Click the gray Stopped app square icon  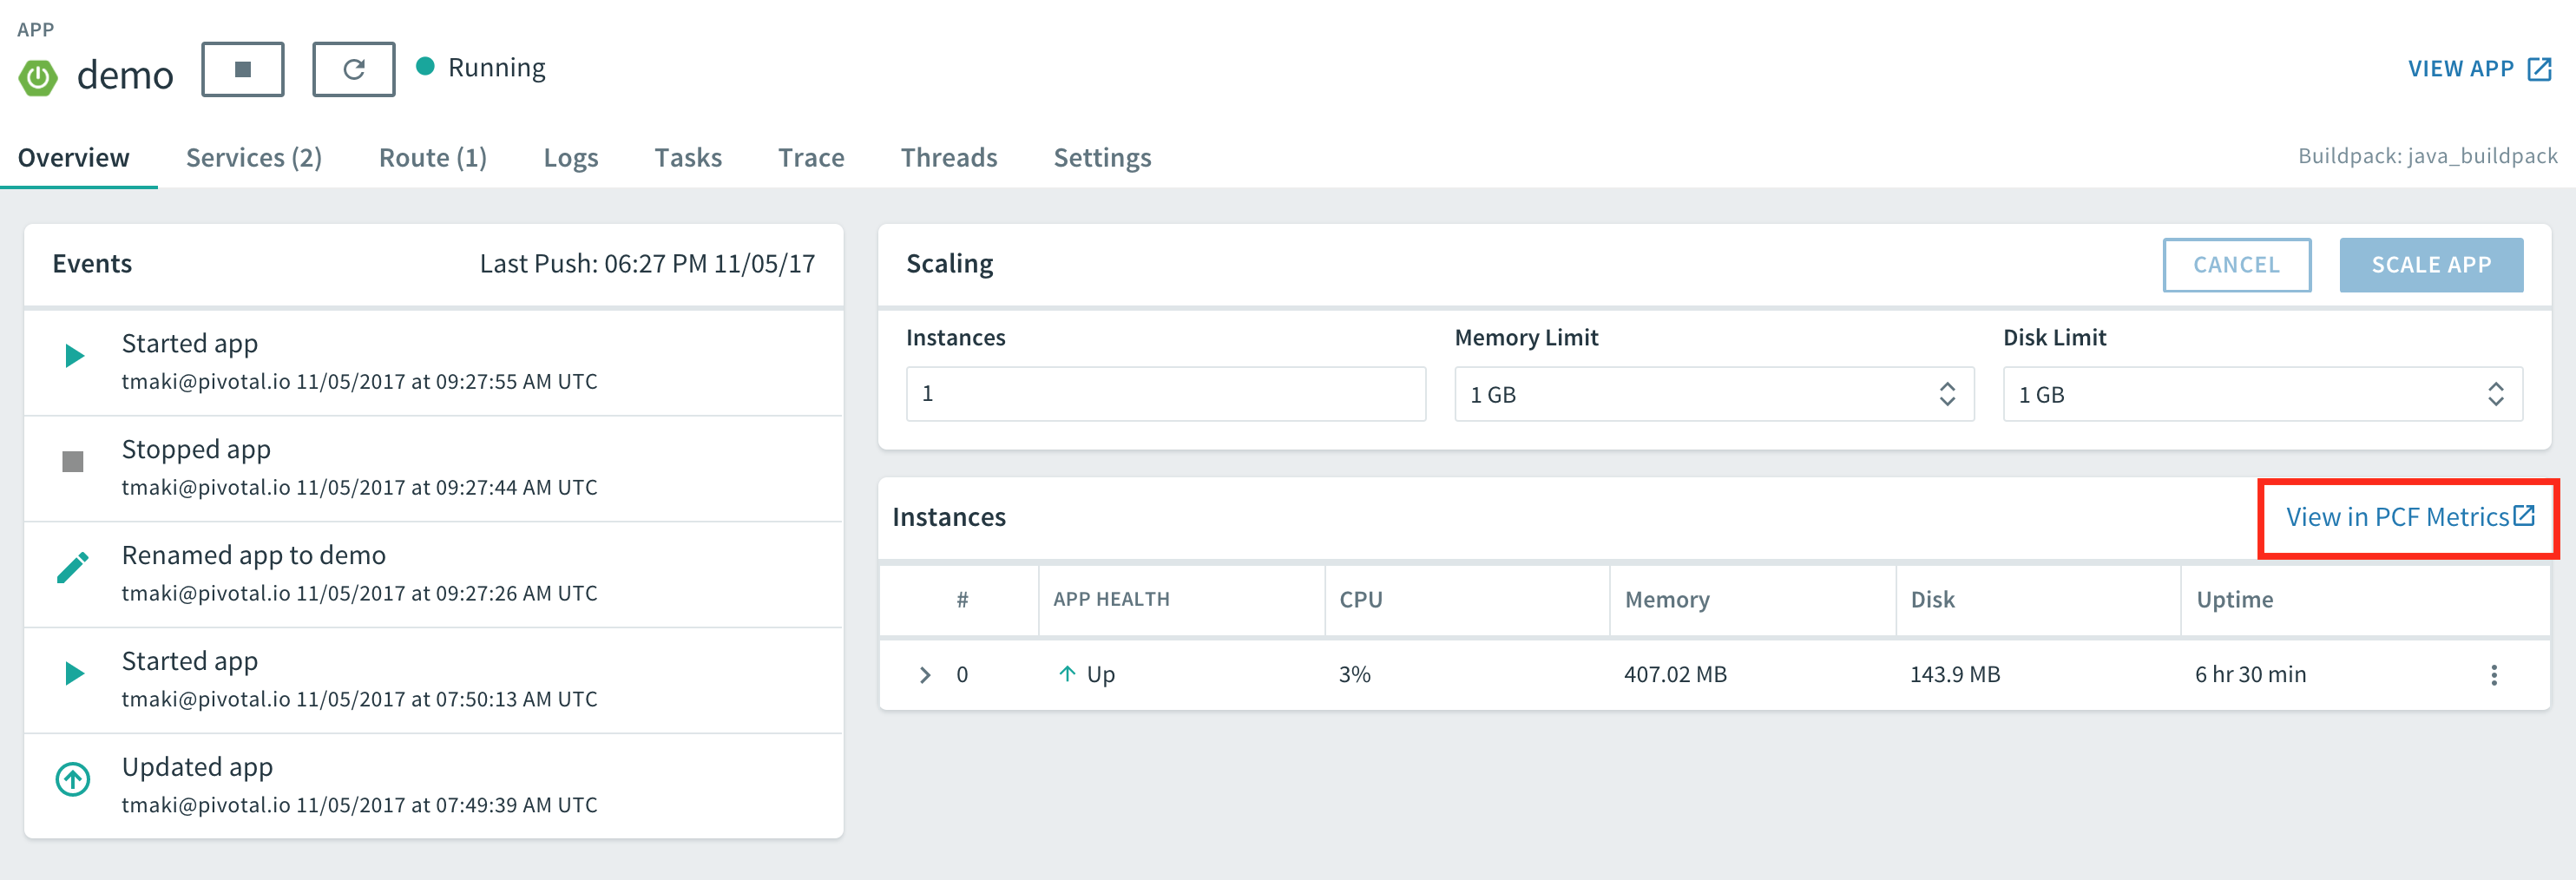click(x=73, y=461)
